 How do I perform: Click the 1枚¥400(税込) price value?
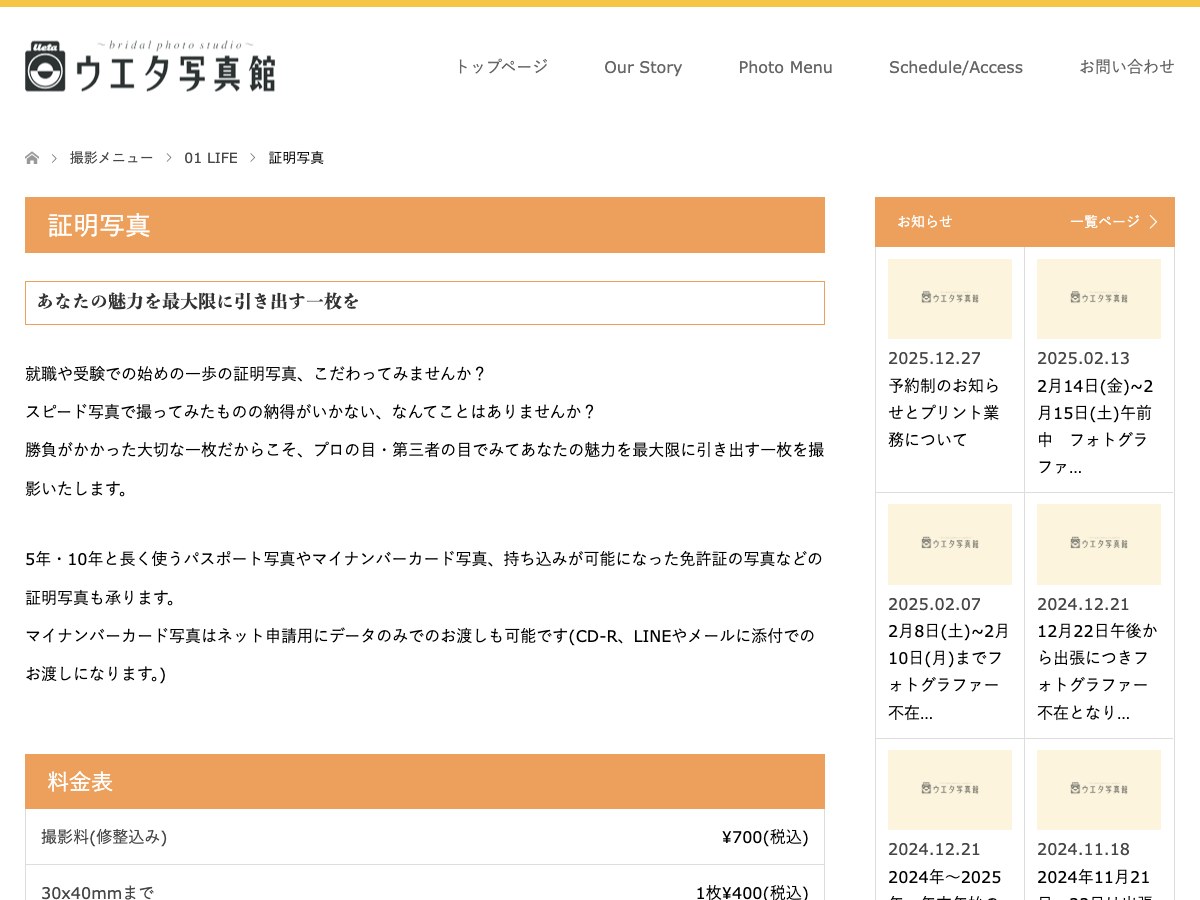click(x=752, y=891)
